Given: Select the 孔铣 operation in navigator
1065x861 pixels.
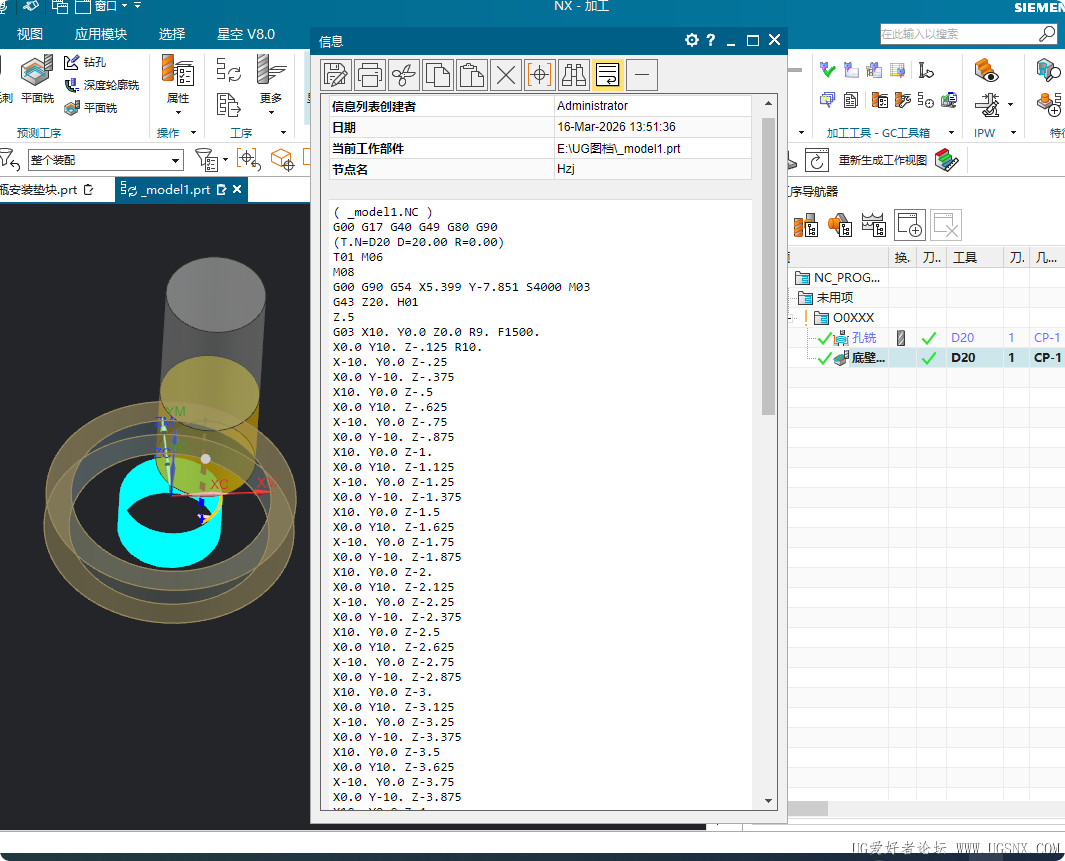Looking at the screenshot, I should click(x=863, y=338).
